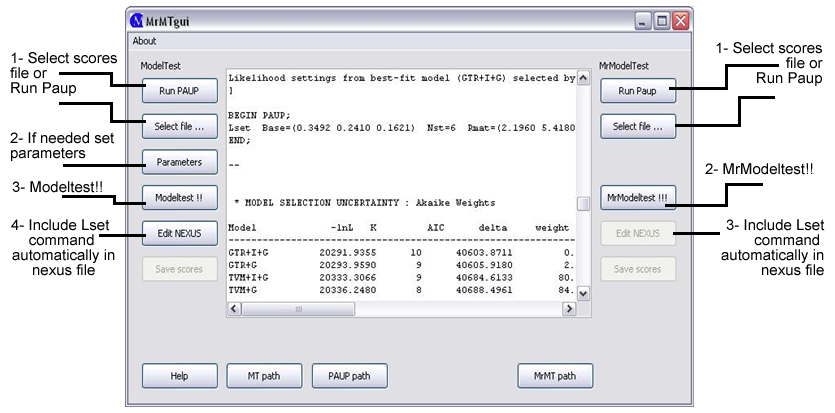The width and height of the screenshot is (835, 413).
Task: Open the Help button
Action: point(179,376)
